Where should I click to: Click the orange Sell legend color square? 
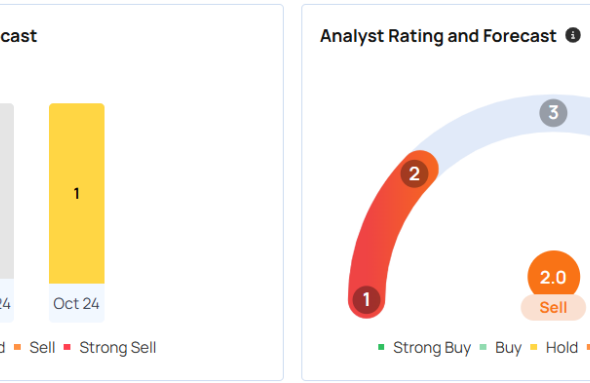17,347
